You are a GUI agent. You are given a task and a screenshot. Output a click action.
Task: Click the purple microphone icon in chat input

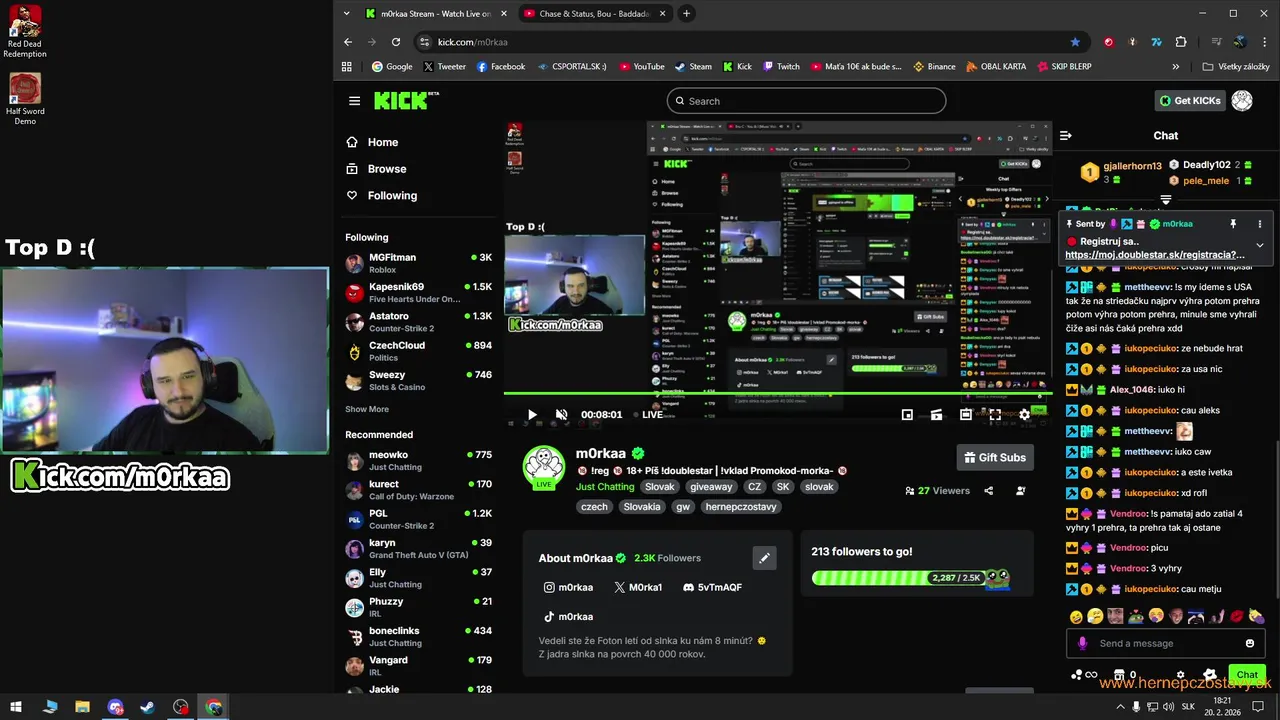1082,643
